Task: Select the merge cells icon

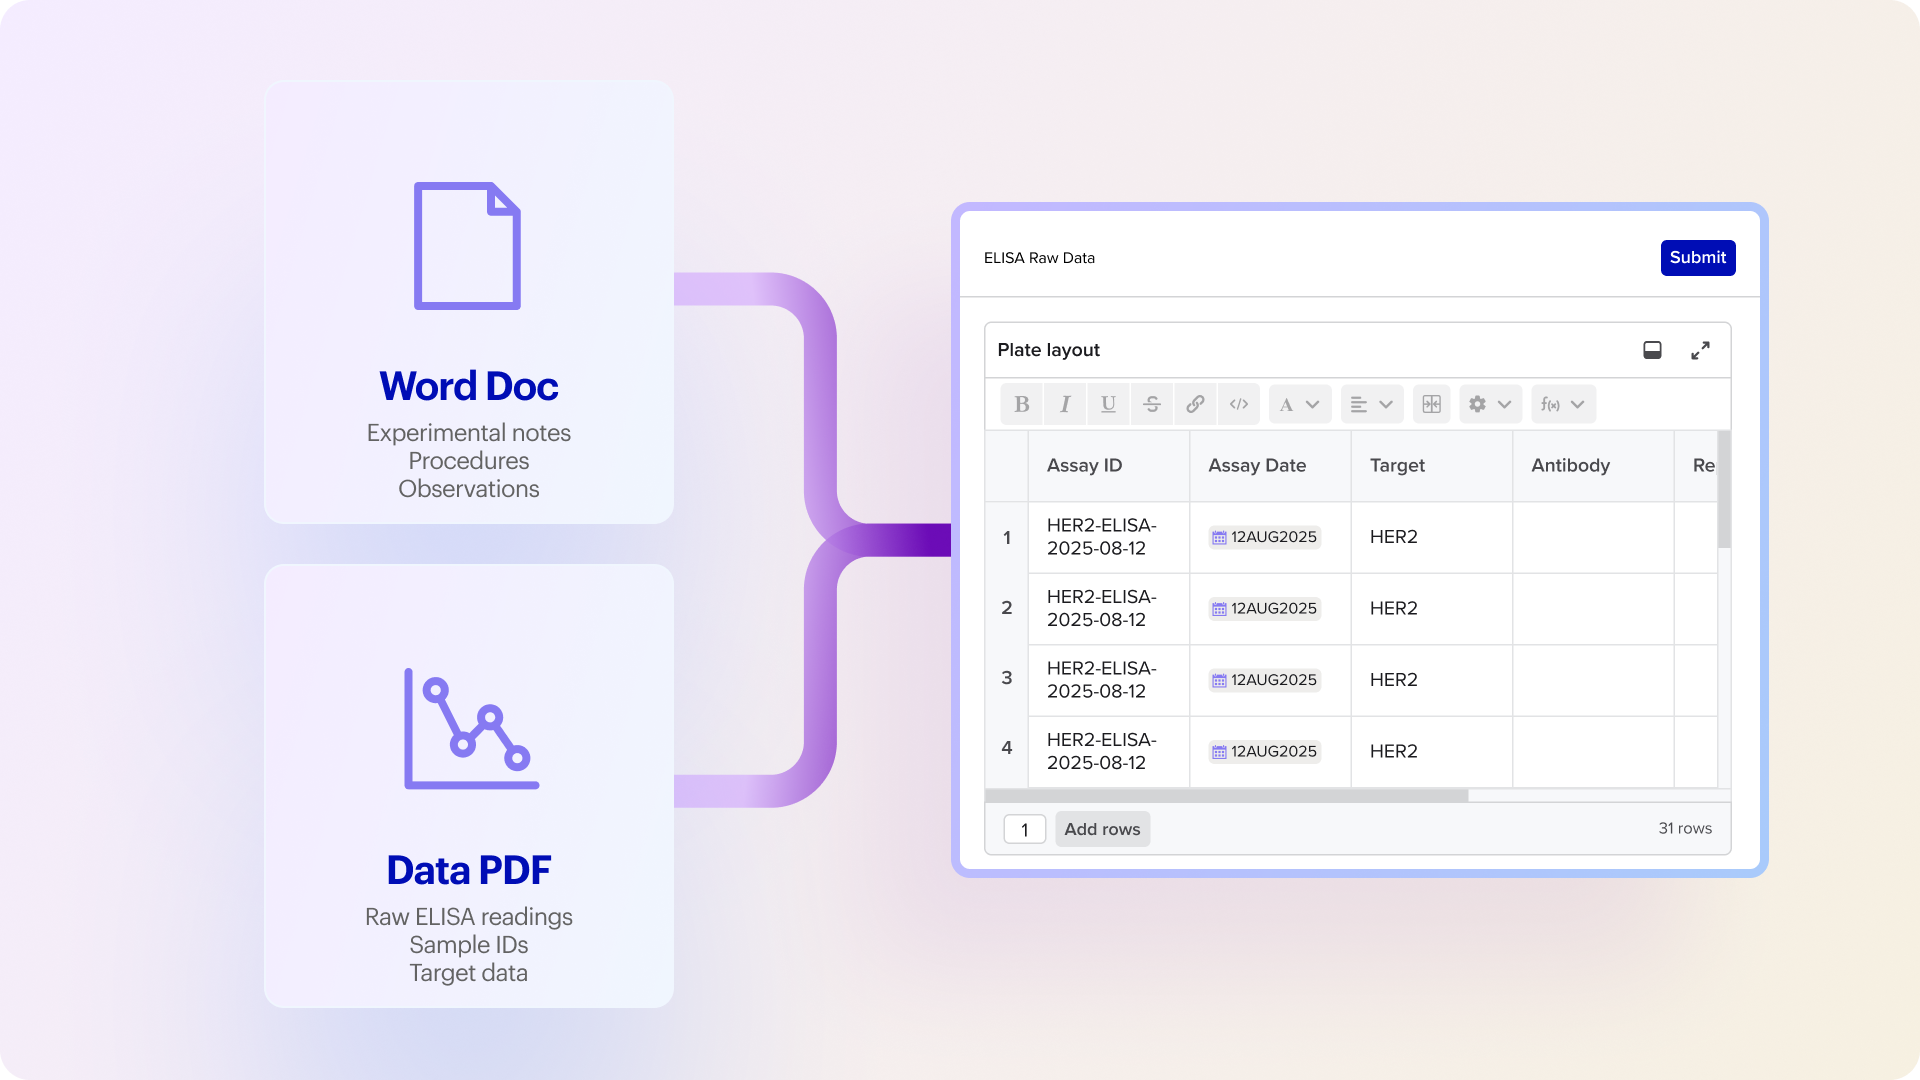Action: click(1431, 404)
